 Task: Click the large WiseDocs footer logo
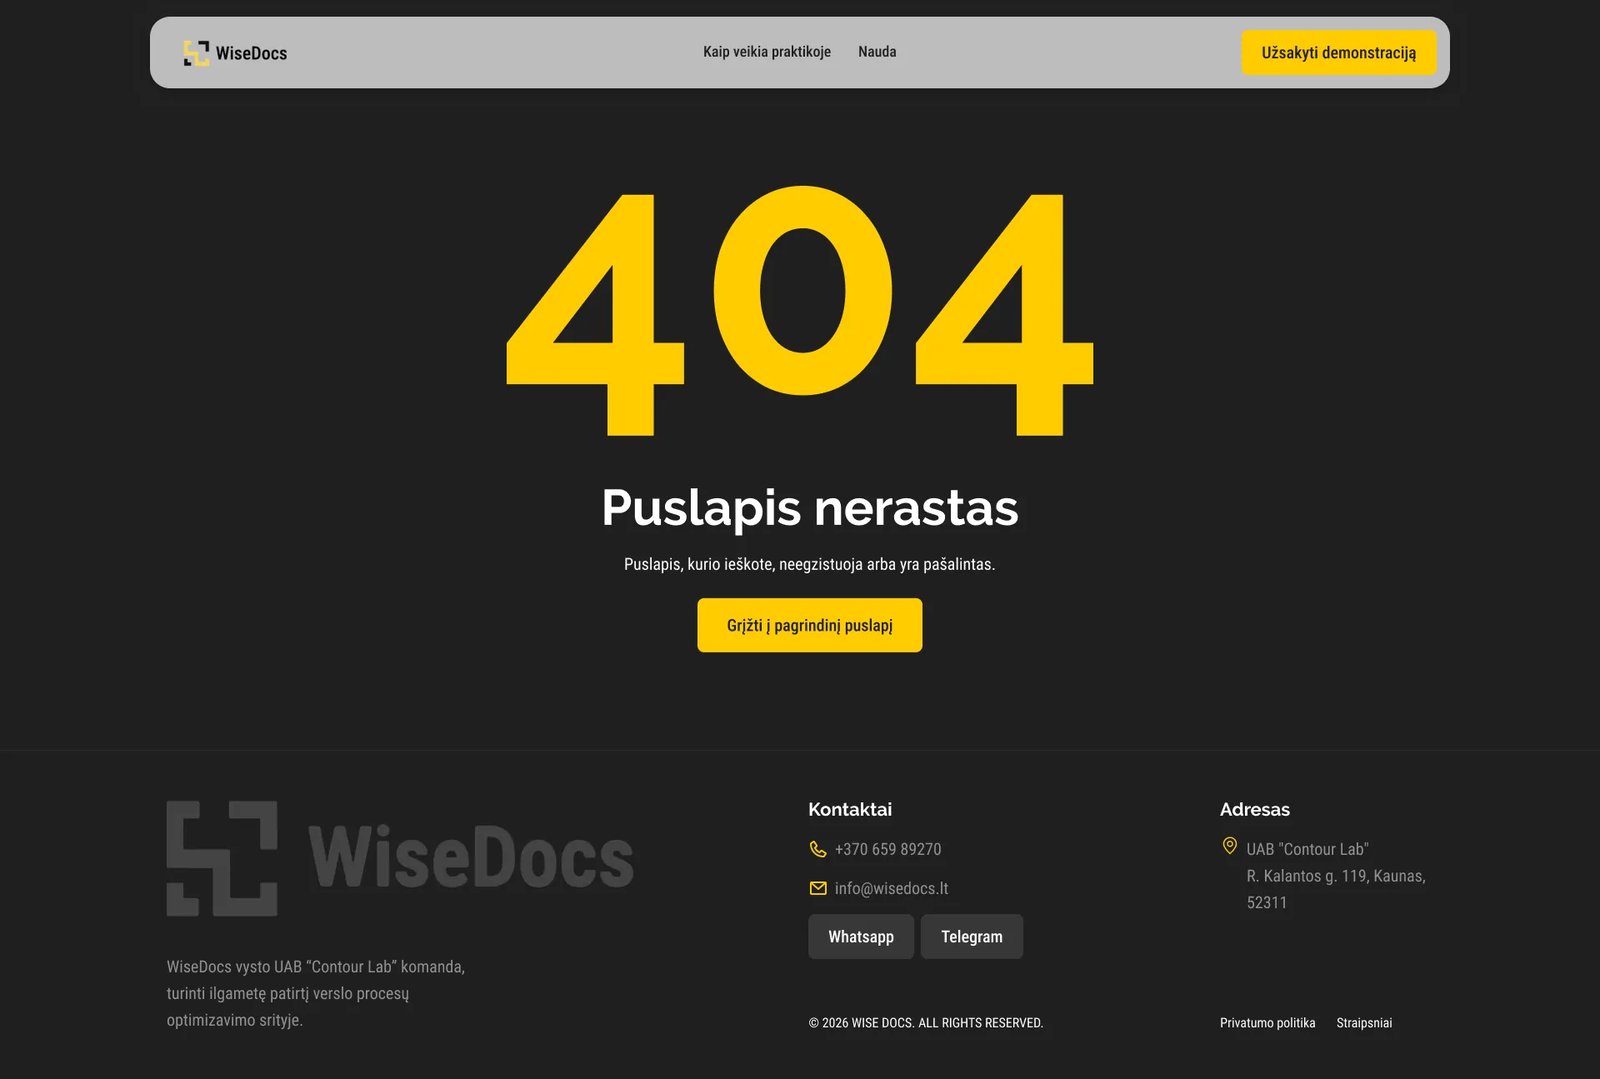(400, 858)
